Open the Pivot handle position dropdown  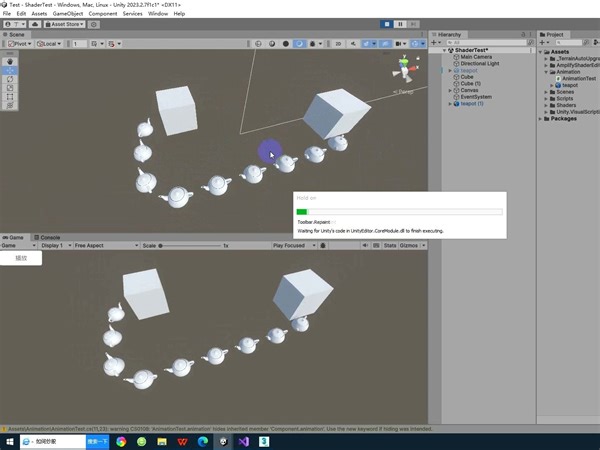pos(20,44)
